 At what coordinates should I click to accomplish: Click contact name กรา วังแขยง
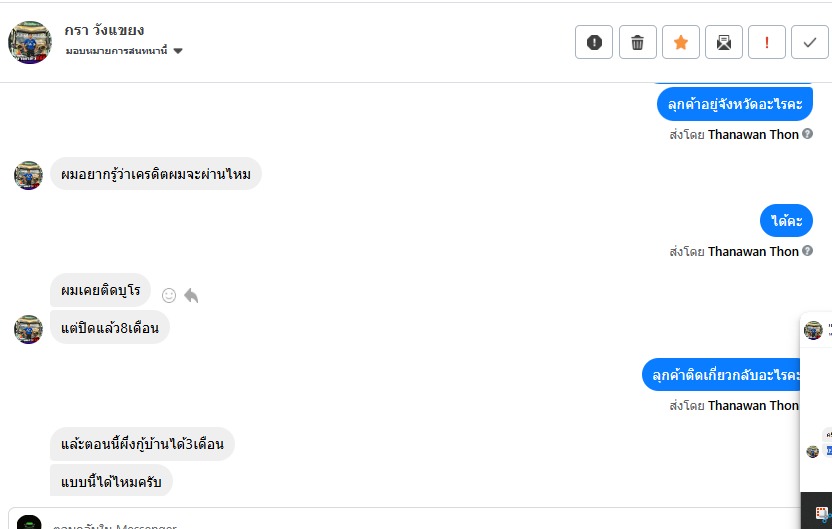[104, 30]
